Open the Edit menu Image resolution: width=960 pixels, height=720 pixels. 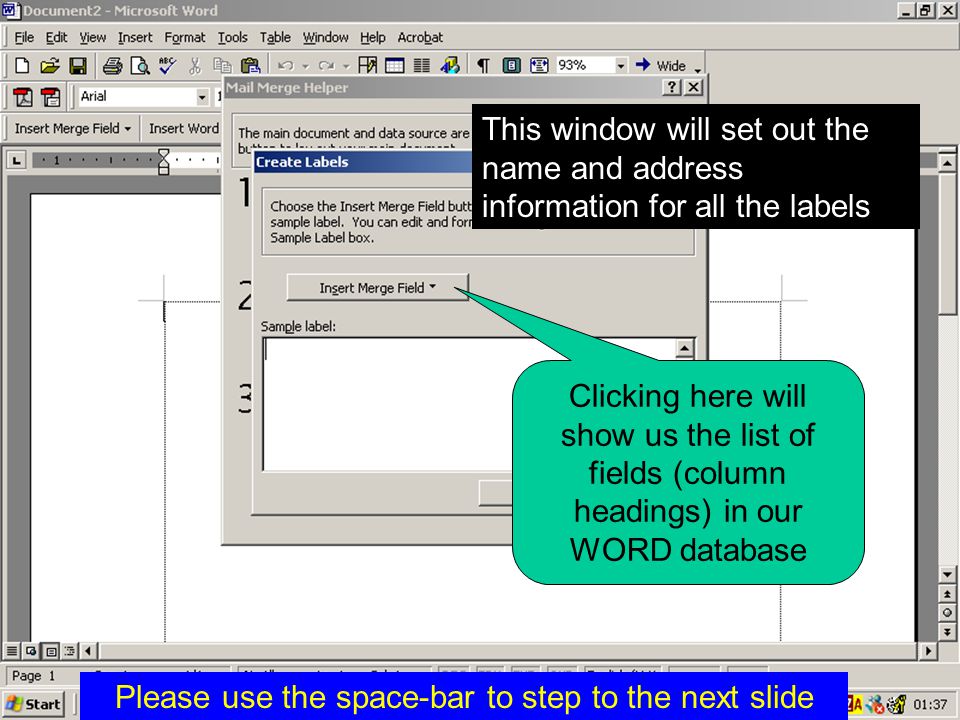coord(56,38)
